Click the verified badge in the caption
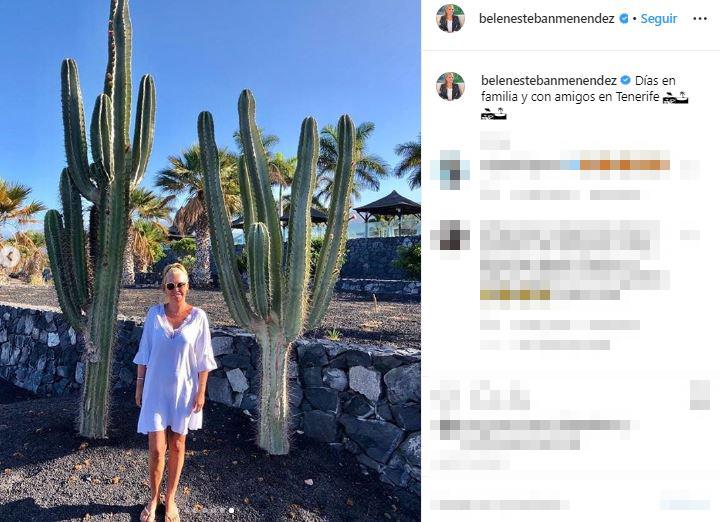The image size is (720, 522). [x=625, y=80]
